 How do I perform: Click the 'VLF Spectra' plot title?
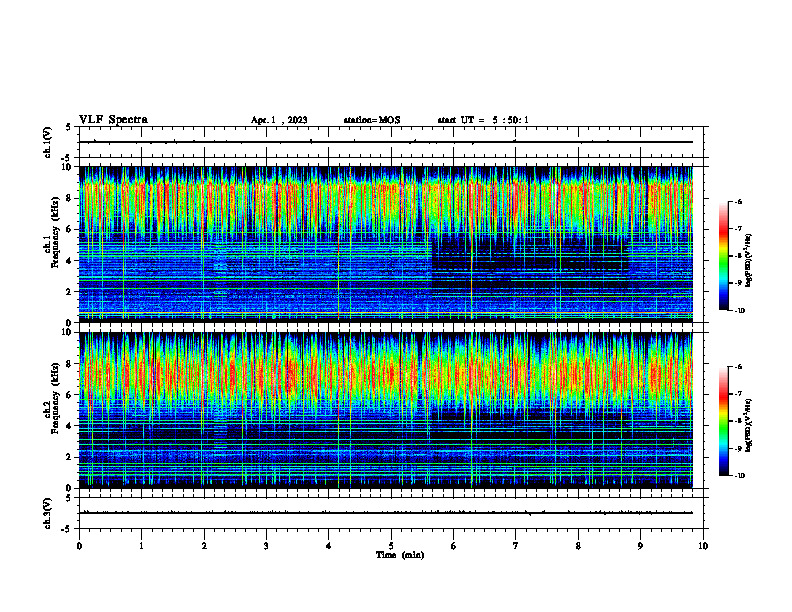[113, 120]
